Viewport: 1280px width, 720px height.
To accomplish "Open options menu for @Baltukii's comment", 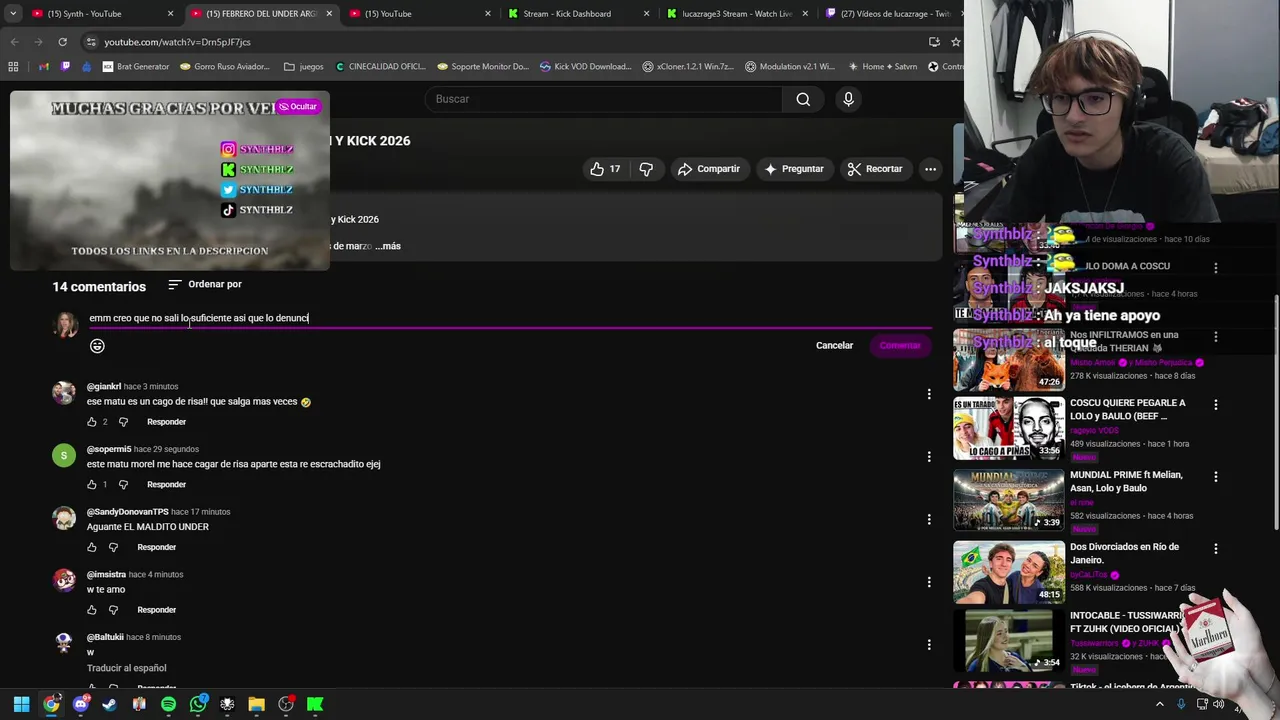I will point(929,645).
